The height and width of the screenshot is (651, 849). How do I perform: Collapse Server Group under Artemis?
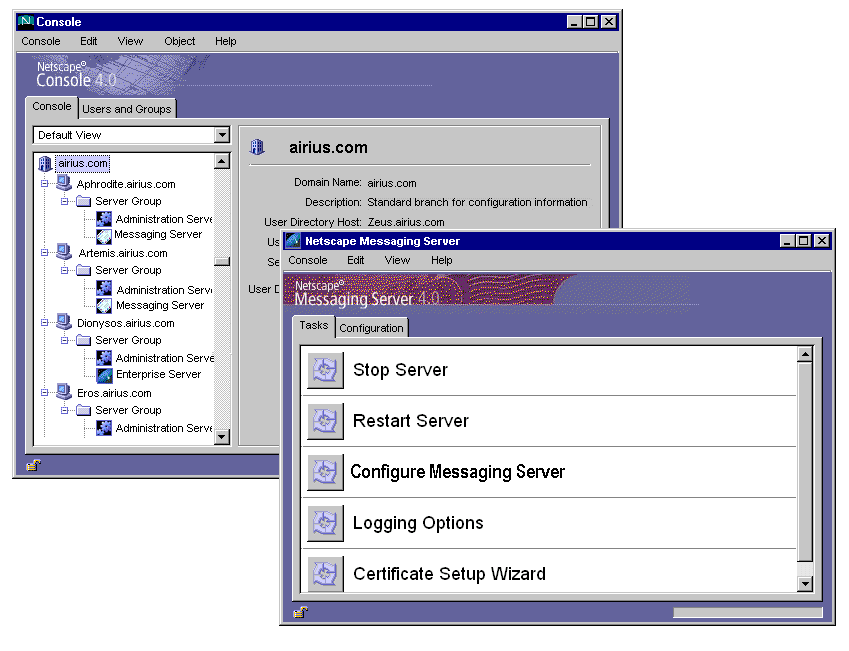64,270
